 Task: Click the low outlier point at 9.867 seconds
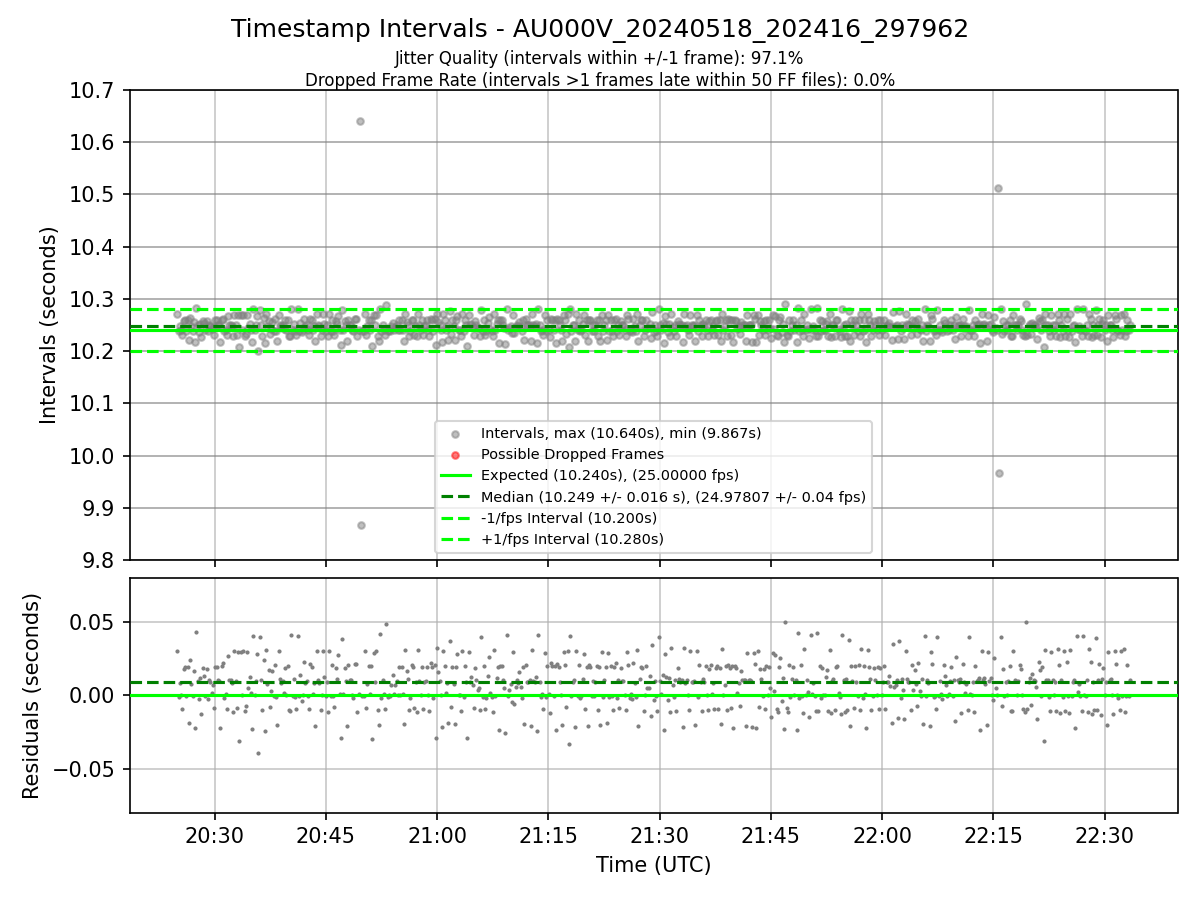361,525
